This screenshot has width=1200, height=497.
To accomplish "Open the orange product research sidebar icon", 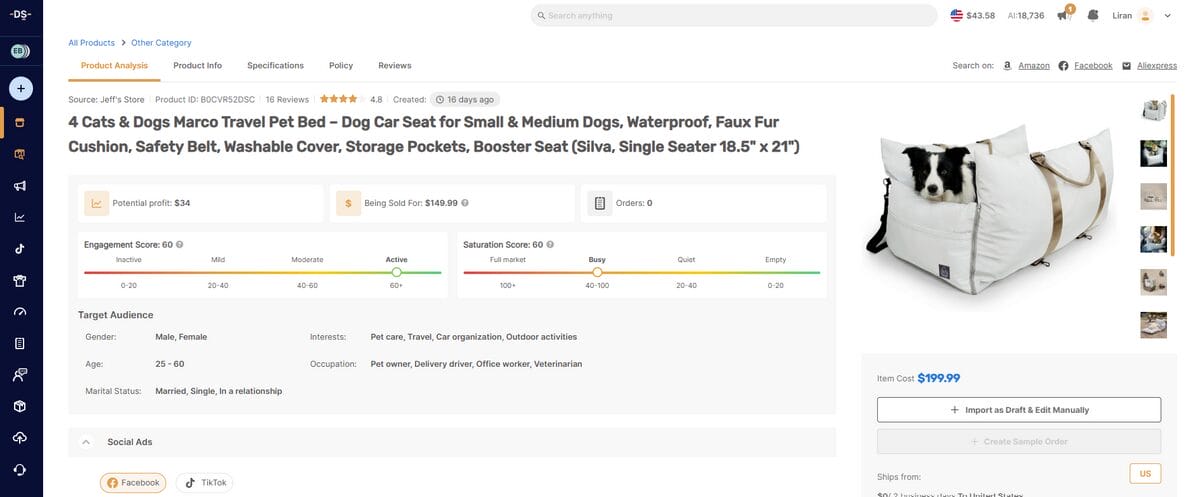I will [20, 155].
